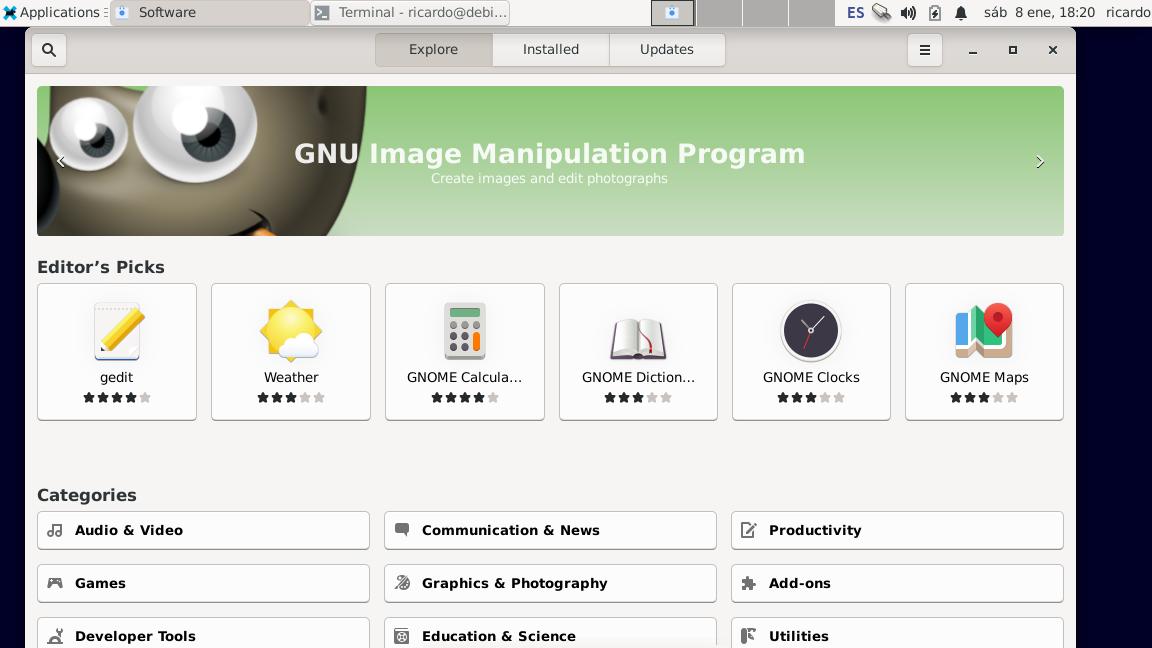This screenshot has width=1152, height=648.
Task: Open the ricardo user menu in the panel
Action: coord(1128,12)
